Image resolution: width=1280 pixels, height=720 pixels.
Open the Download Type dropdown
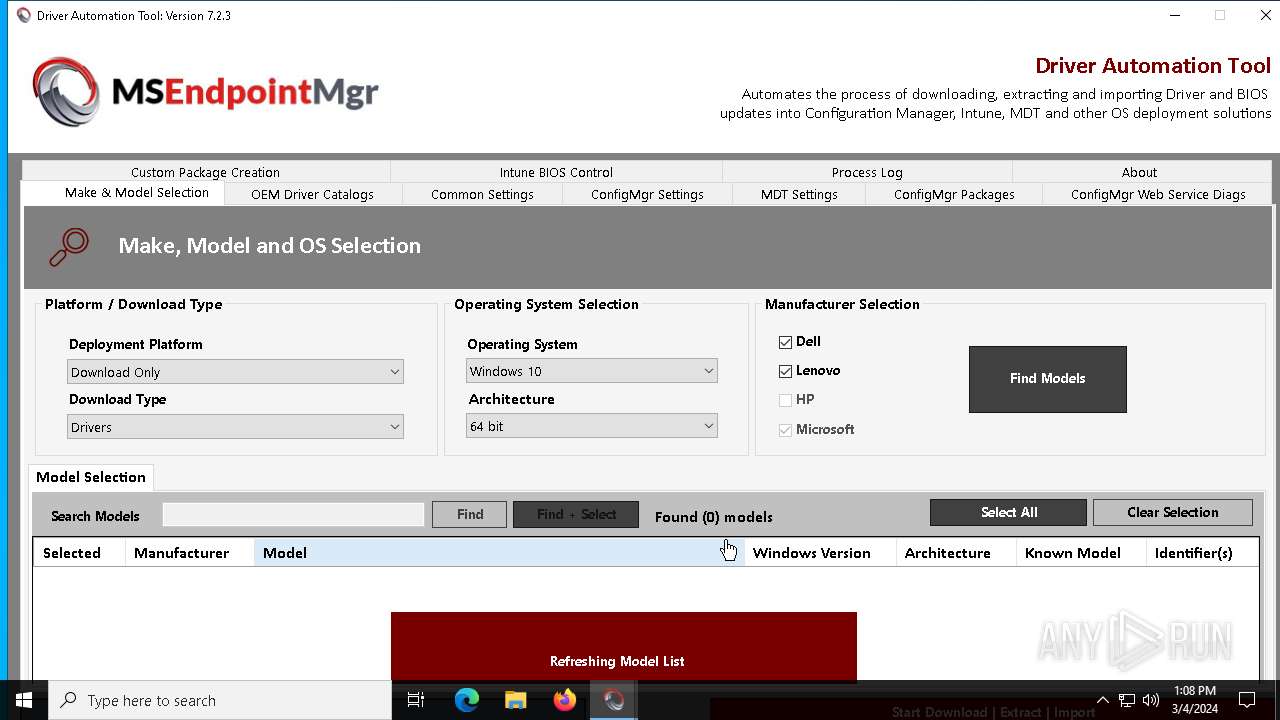click(x=235, y=427)
